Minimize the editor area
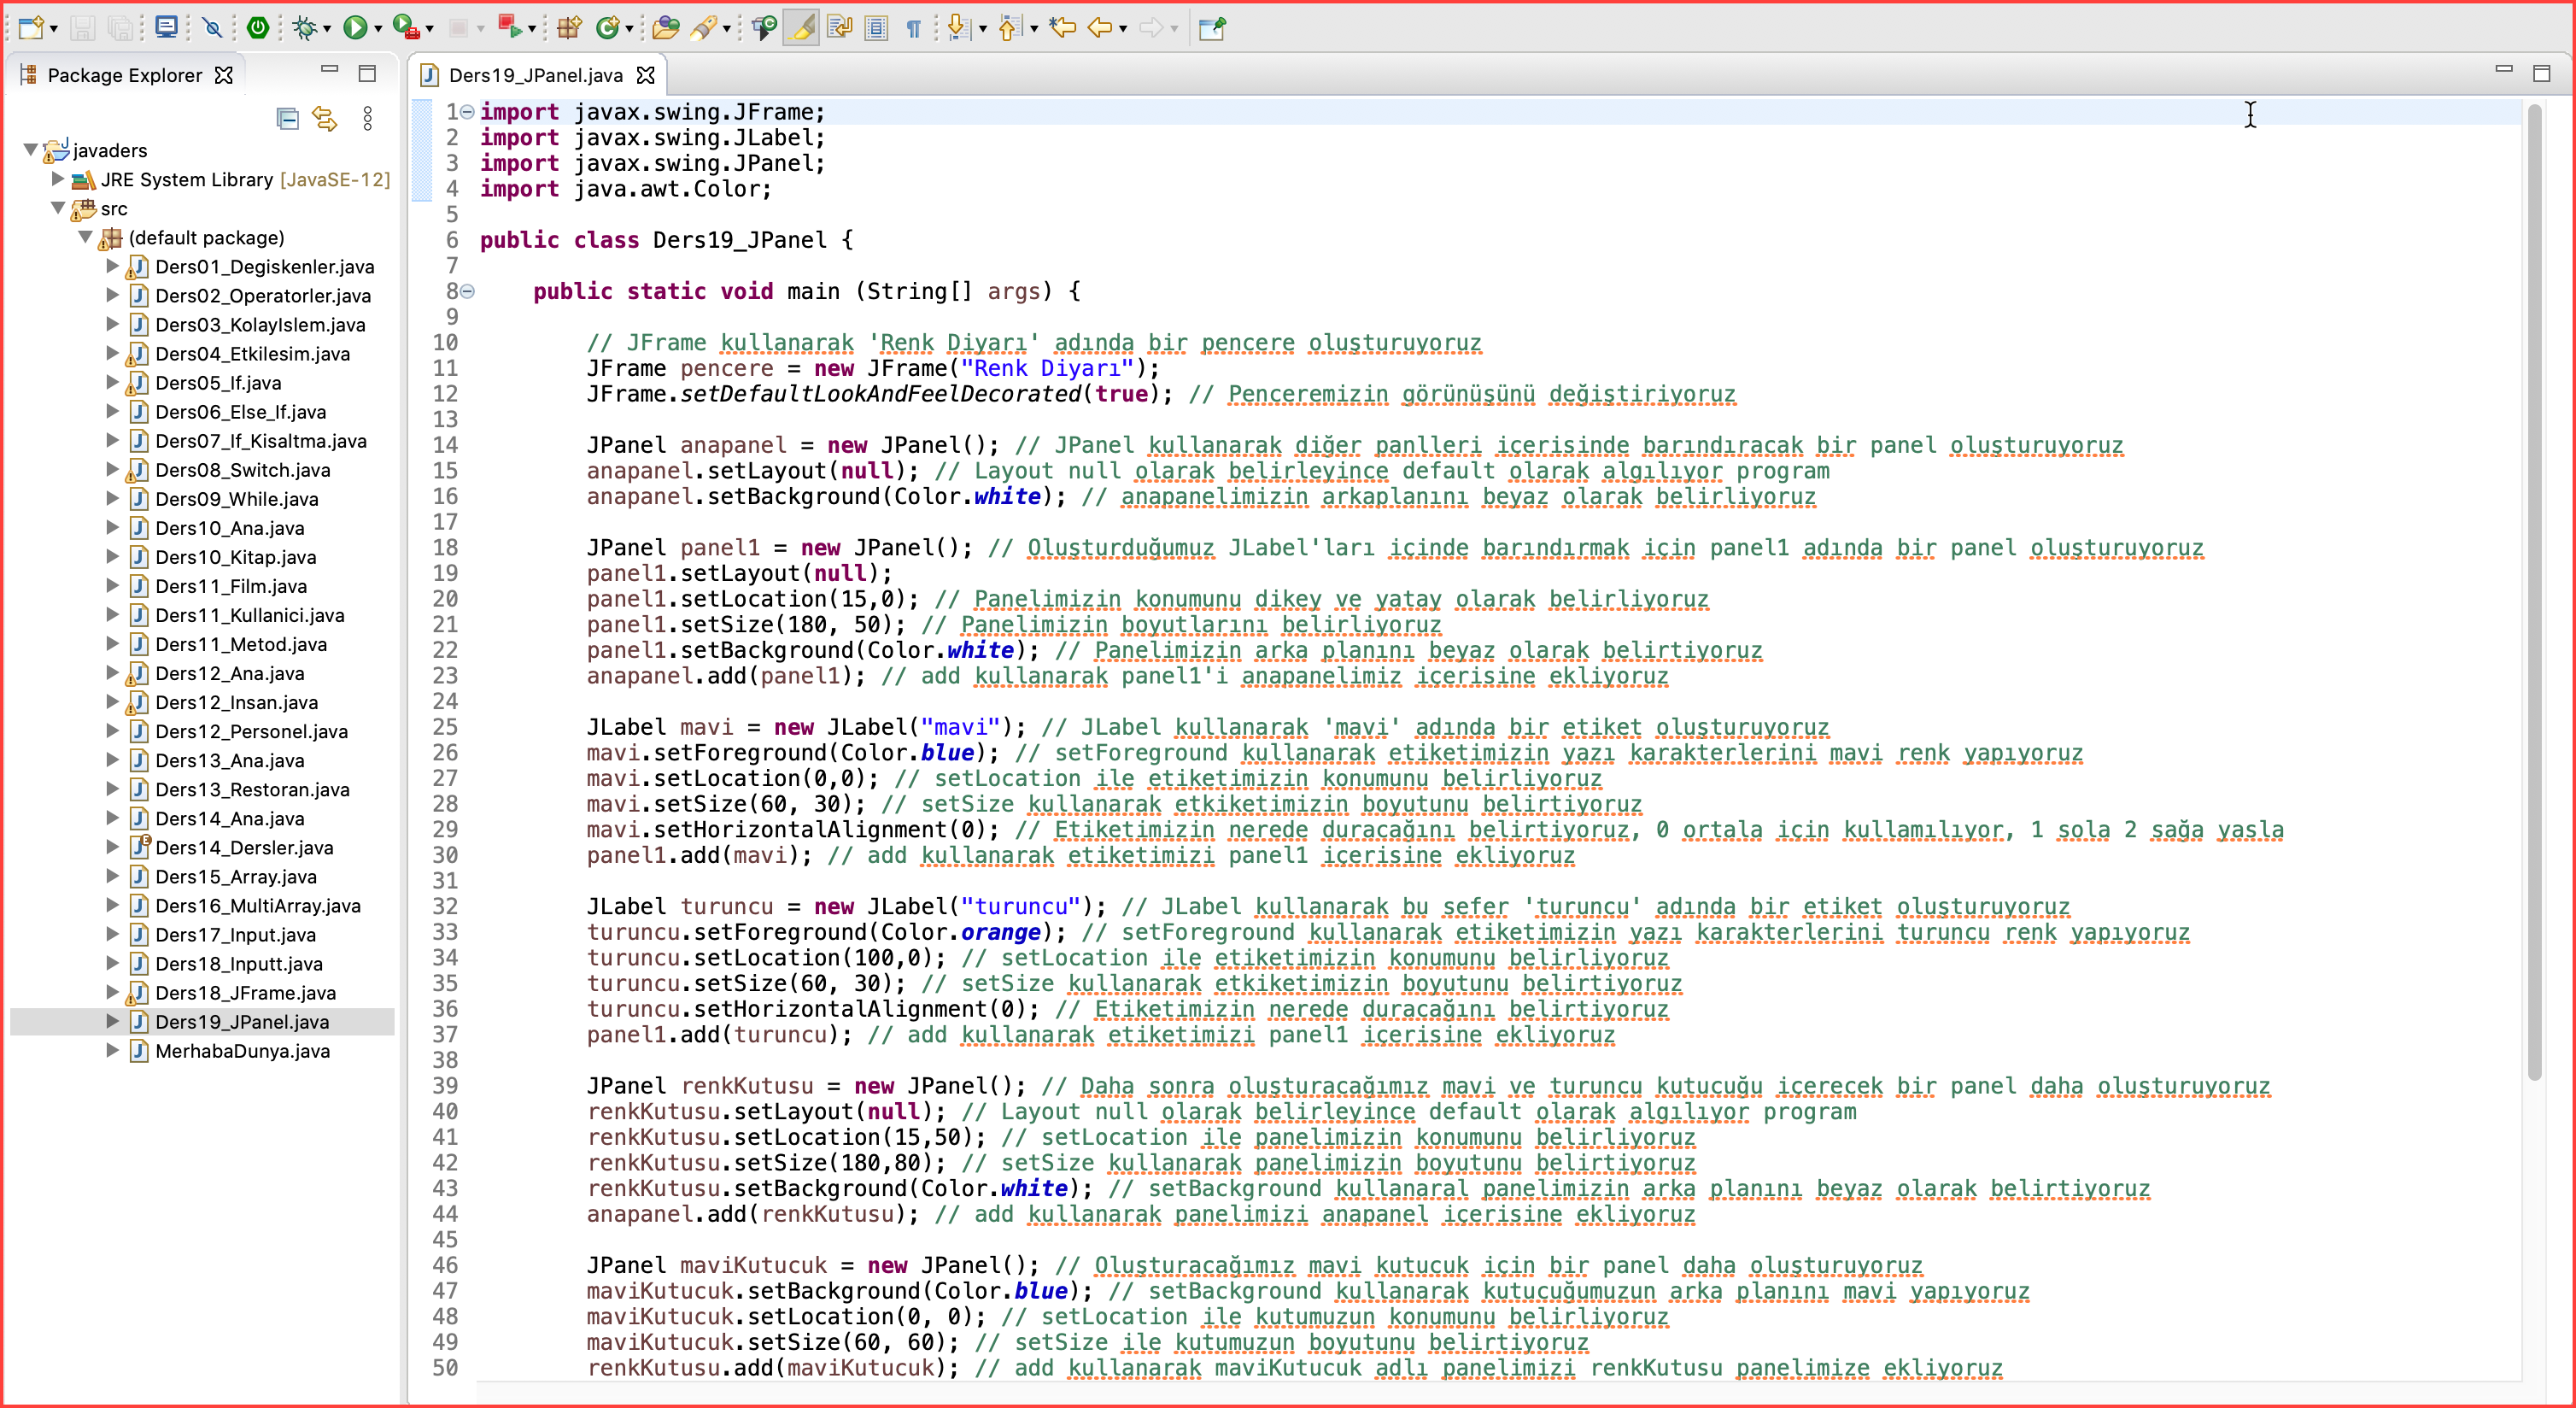2576x1408 pixels. pyautogui.click(x=2503, y=70)
